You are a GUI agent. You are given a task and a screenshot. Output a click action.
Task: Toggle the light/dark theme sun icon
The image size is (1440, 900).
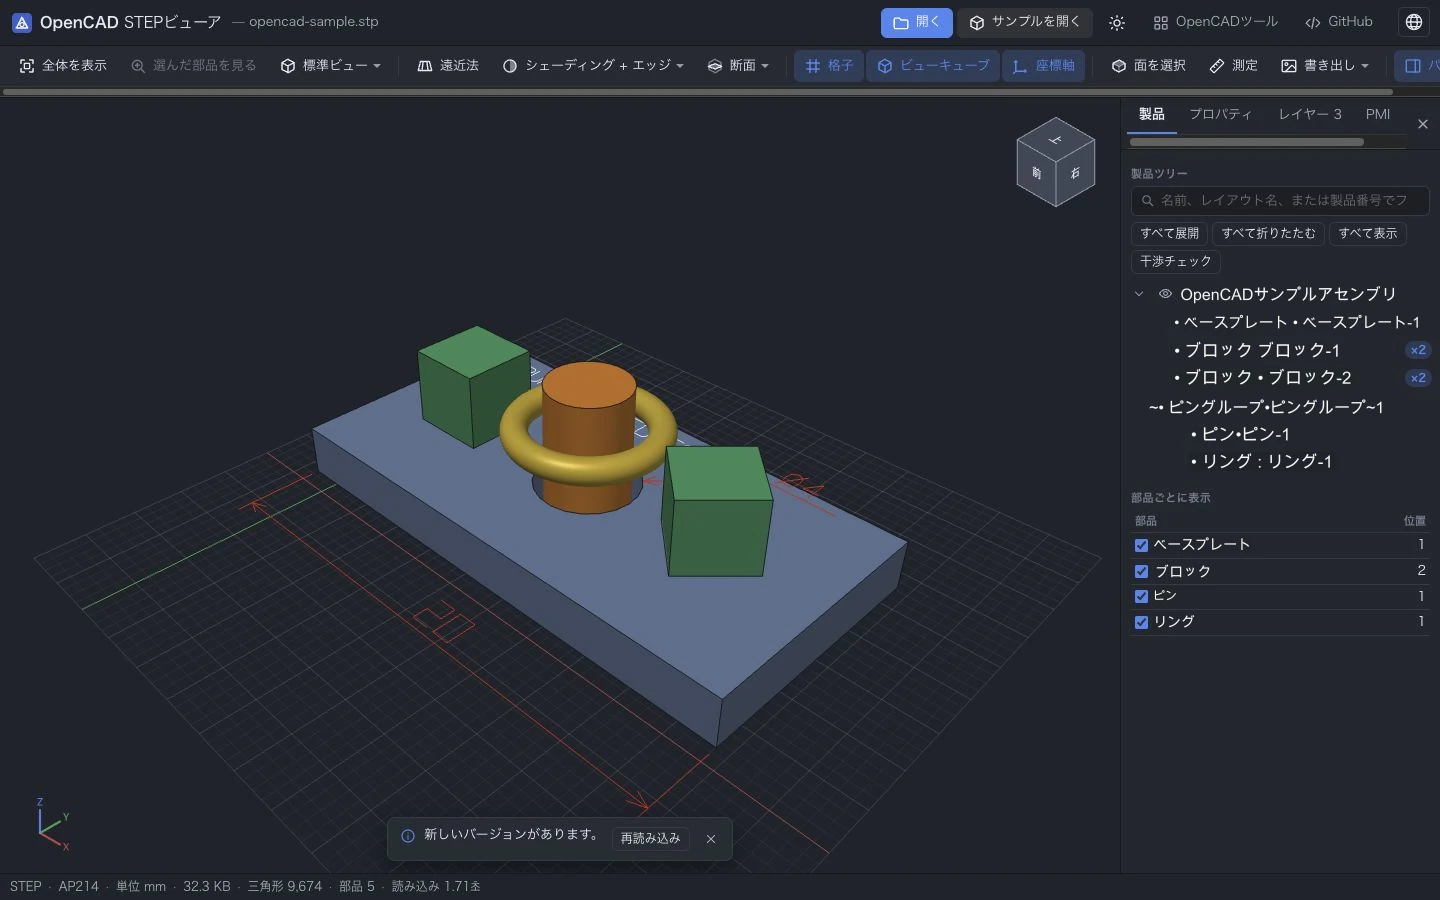coord(1117,22)
